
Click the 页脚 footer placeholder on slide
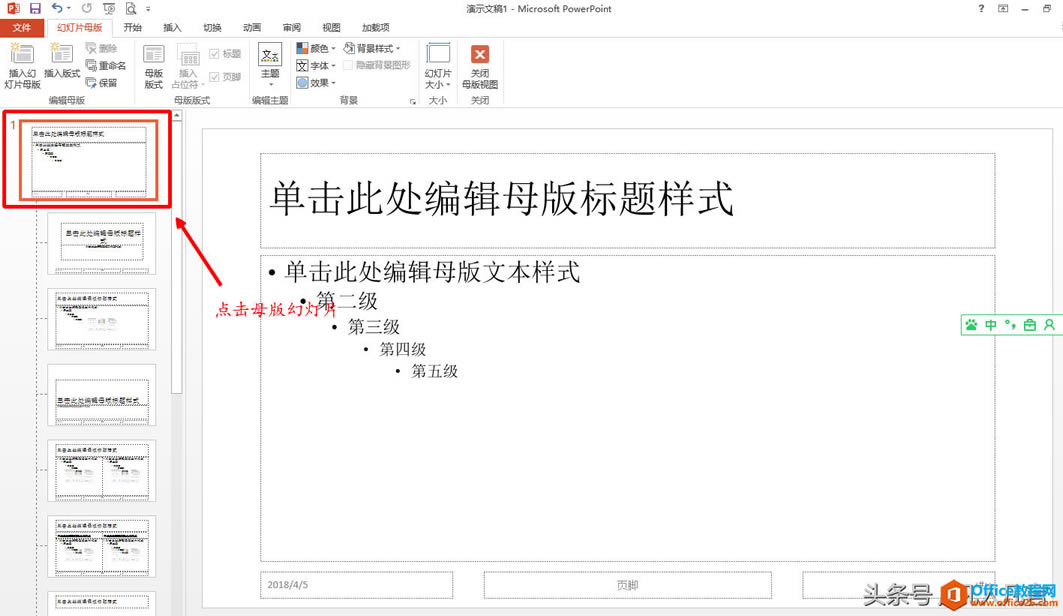(x=628, y=585)
